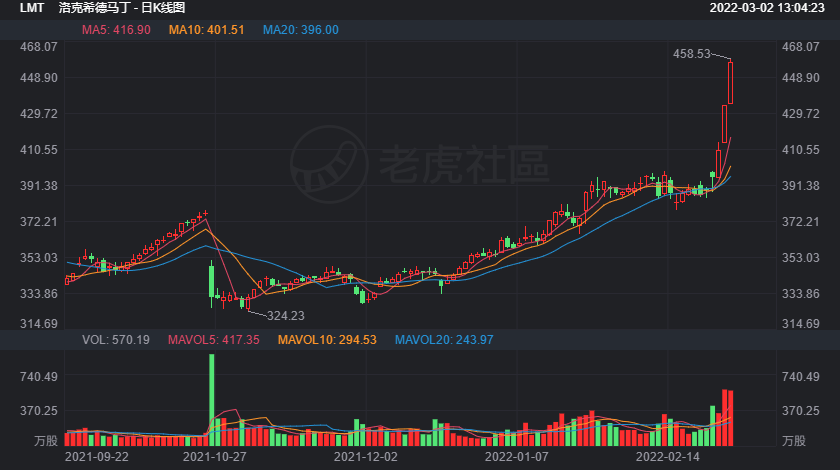Click the left axis 314.69 price label
Screen dimensions: 840x470
coord(39,324)
